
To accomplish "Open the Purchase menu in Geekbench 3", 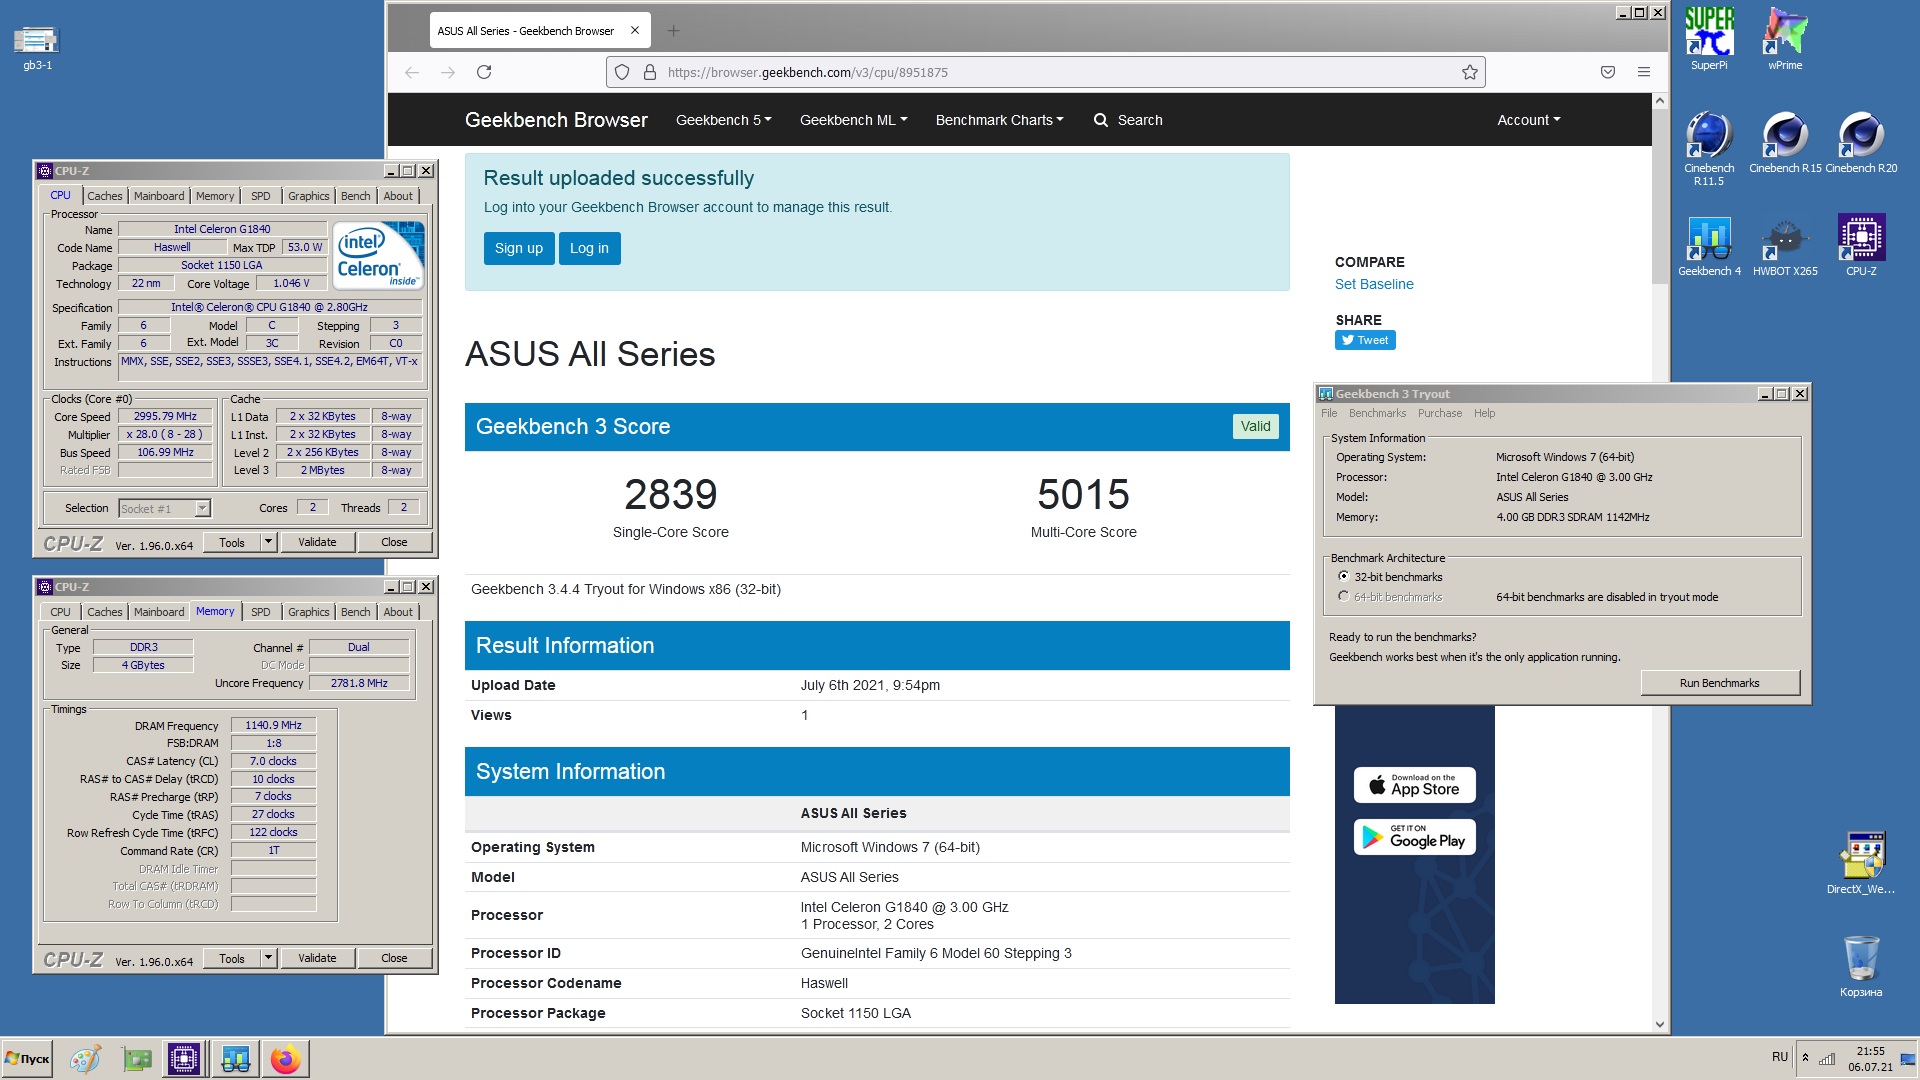I will click(1440, 414).
